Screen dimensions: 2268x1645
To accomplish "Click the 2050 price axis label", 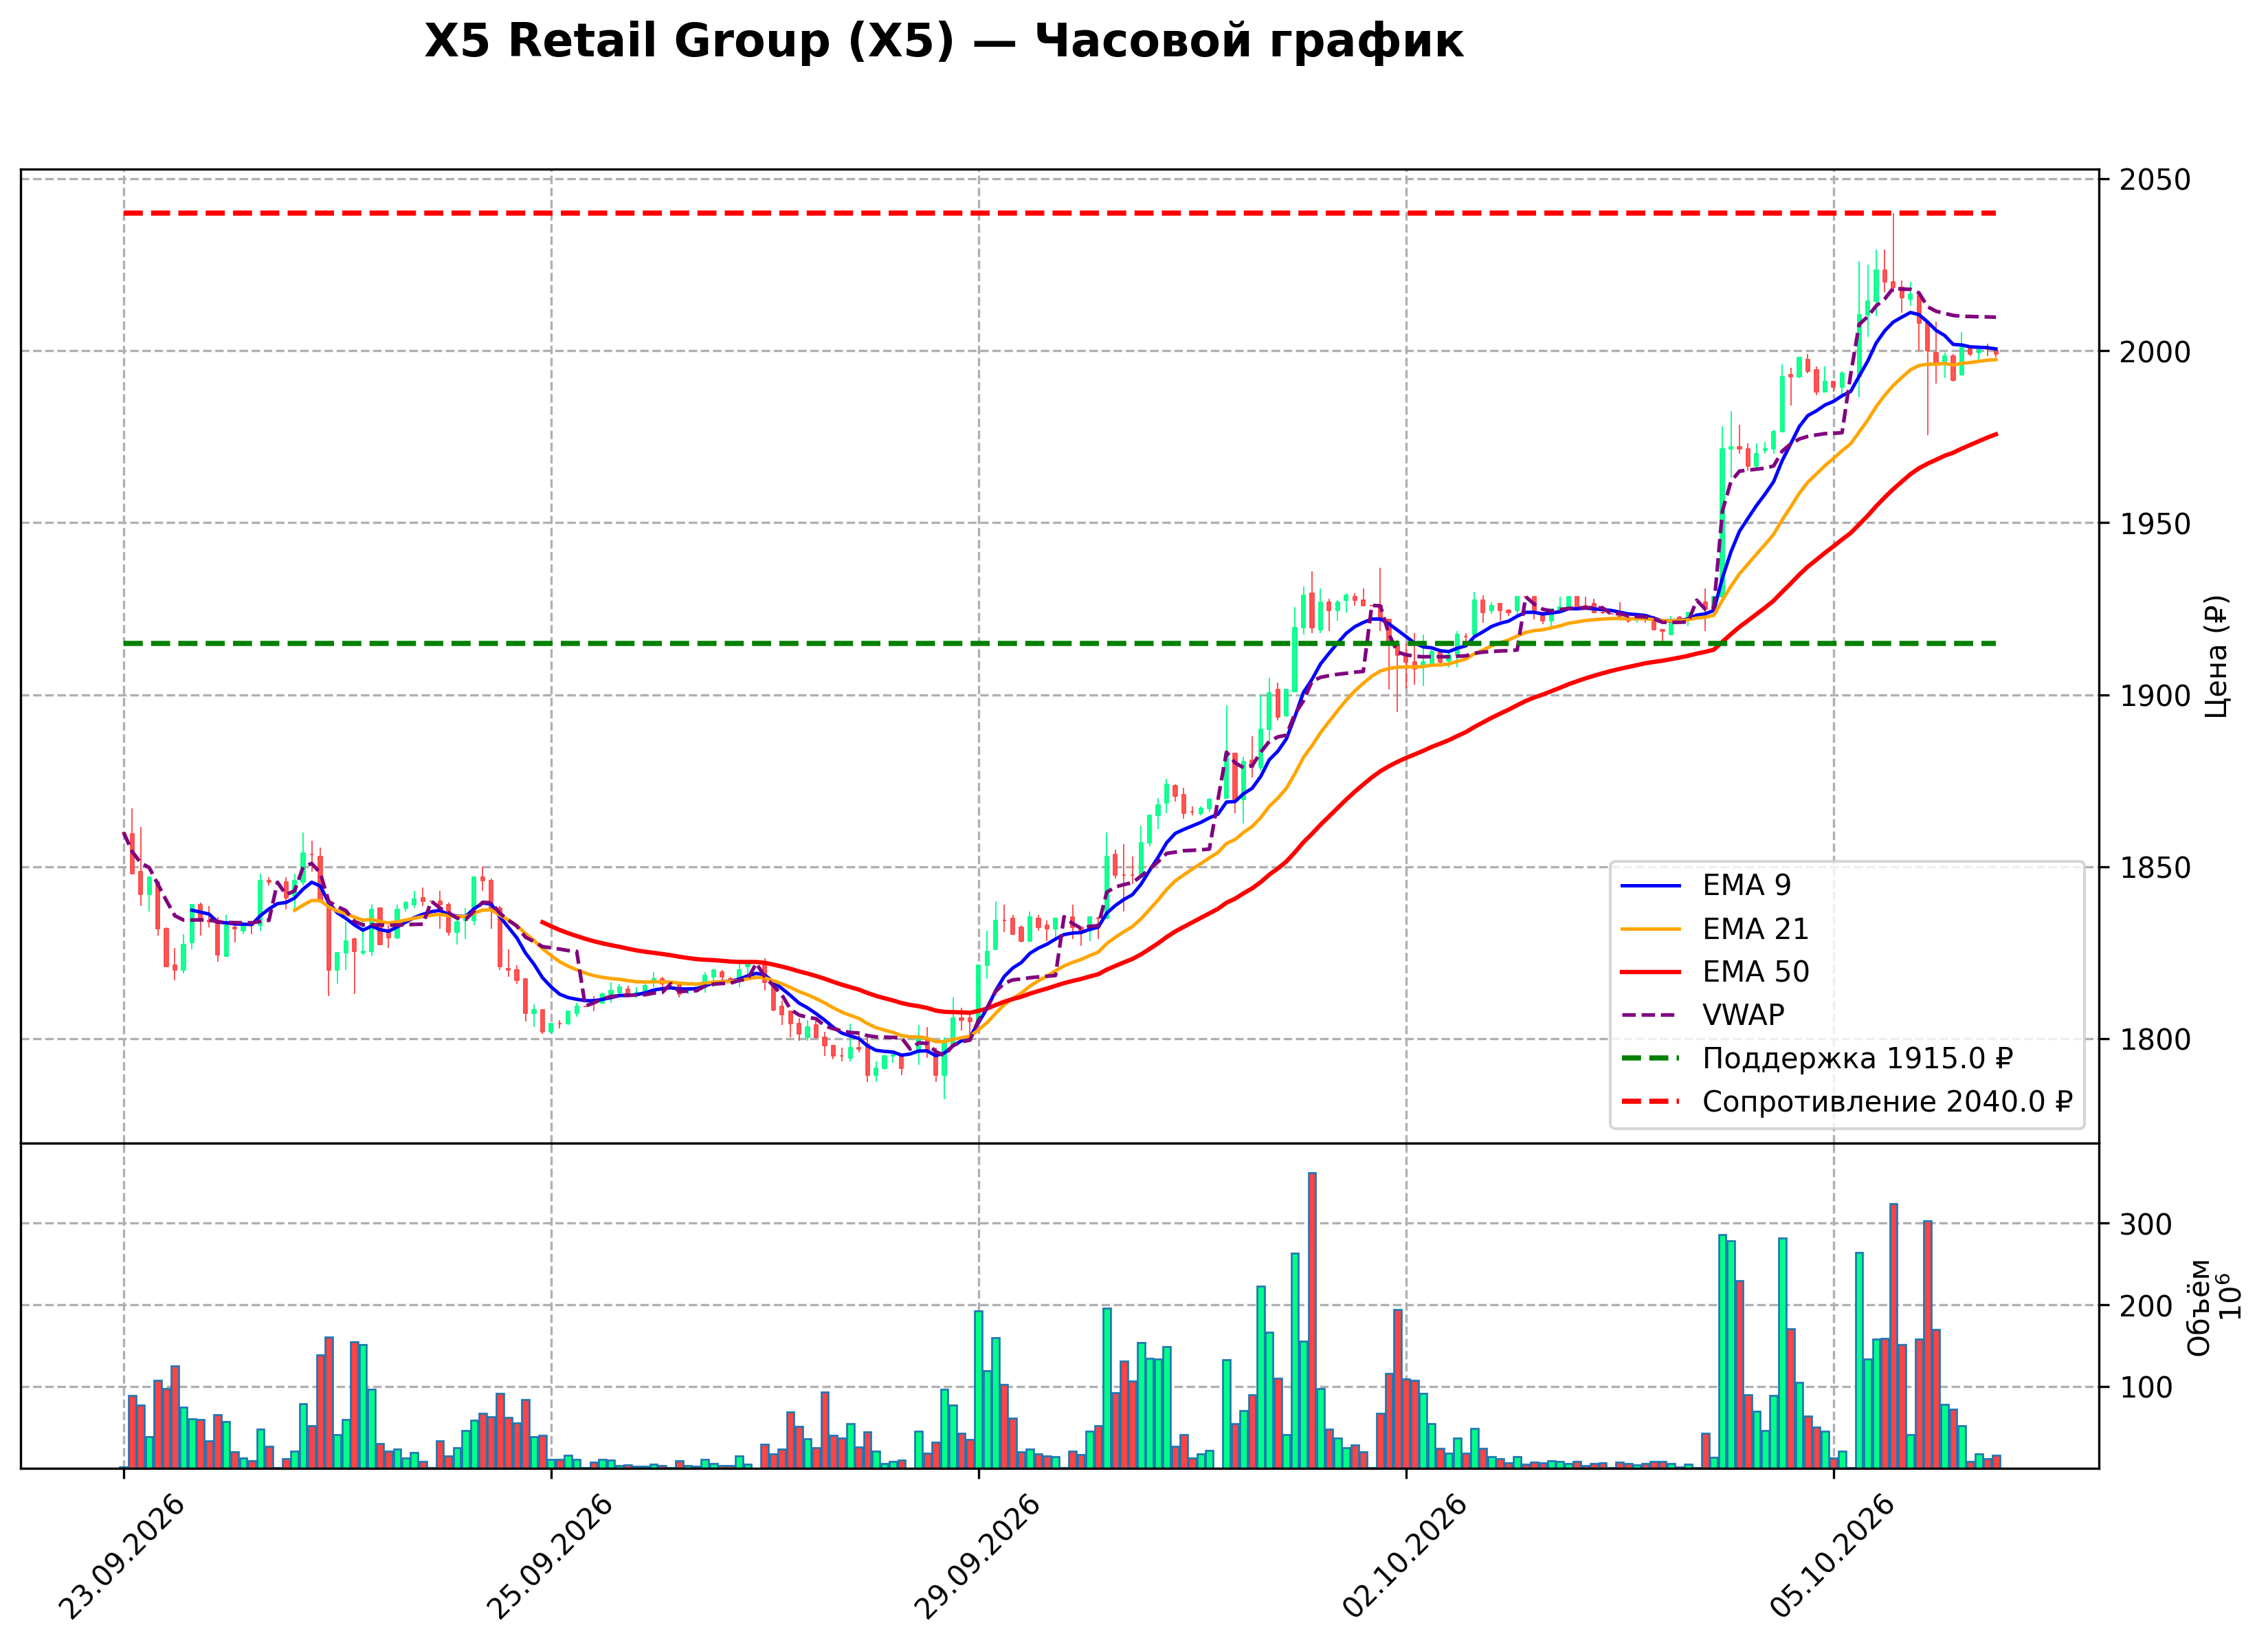I will (2156, 180).
